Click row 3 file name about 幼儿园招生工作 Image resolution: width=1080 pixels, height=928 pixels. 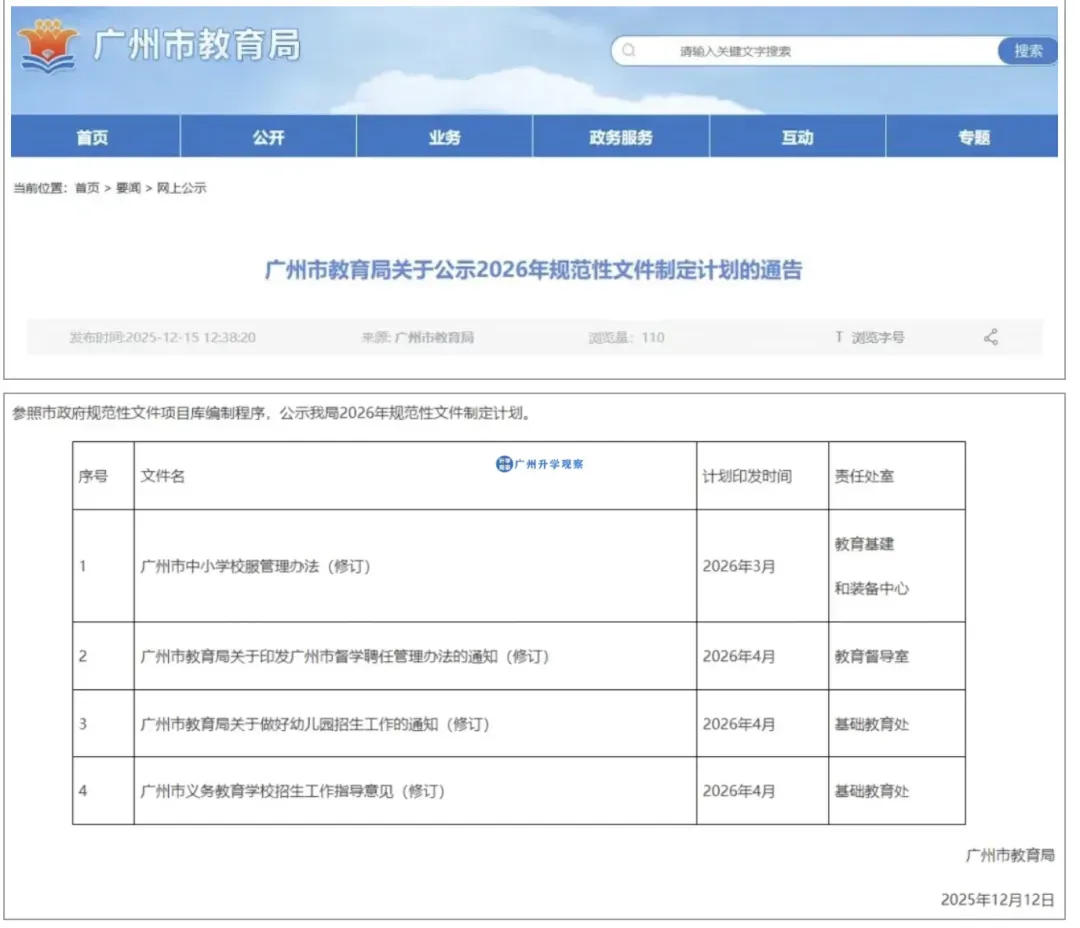click(x=315, y=724)
